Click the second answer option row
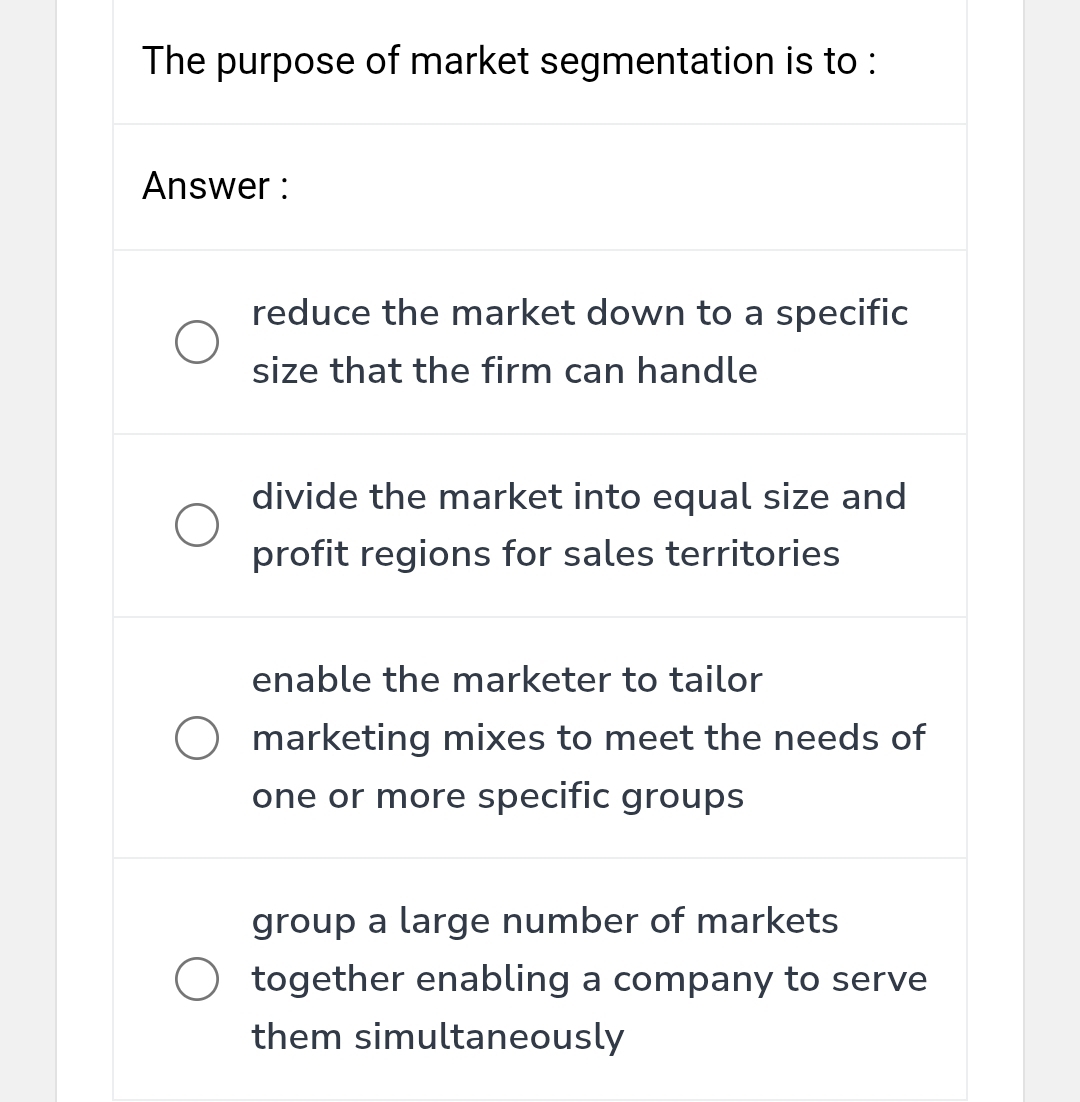Viewport: 1080px width, 1102px height. coord(540,524)
